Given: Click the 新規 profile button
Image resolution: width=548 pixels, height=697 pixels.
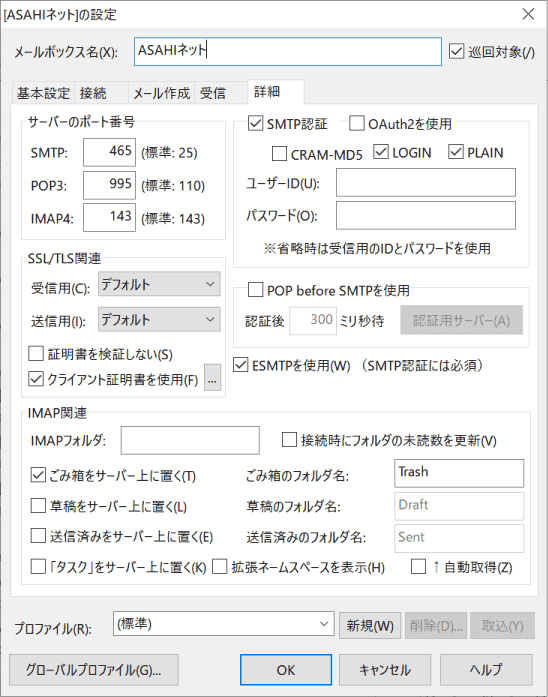Looking at the screenshot, I should [370, 625].
